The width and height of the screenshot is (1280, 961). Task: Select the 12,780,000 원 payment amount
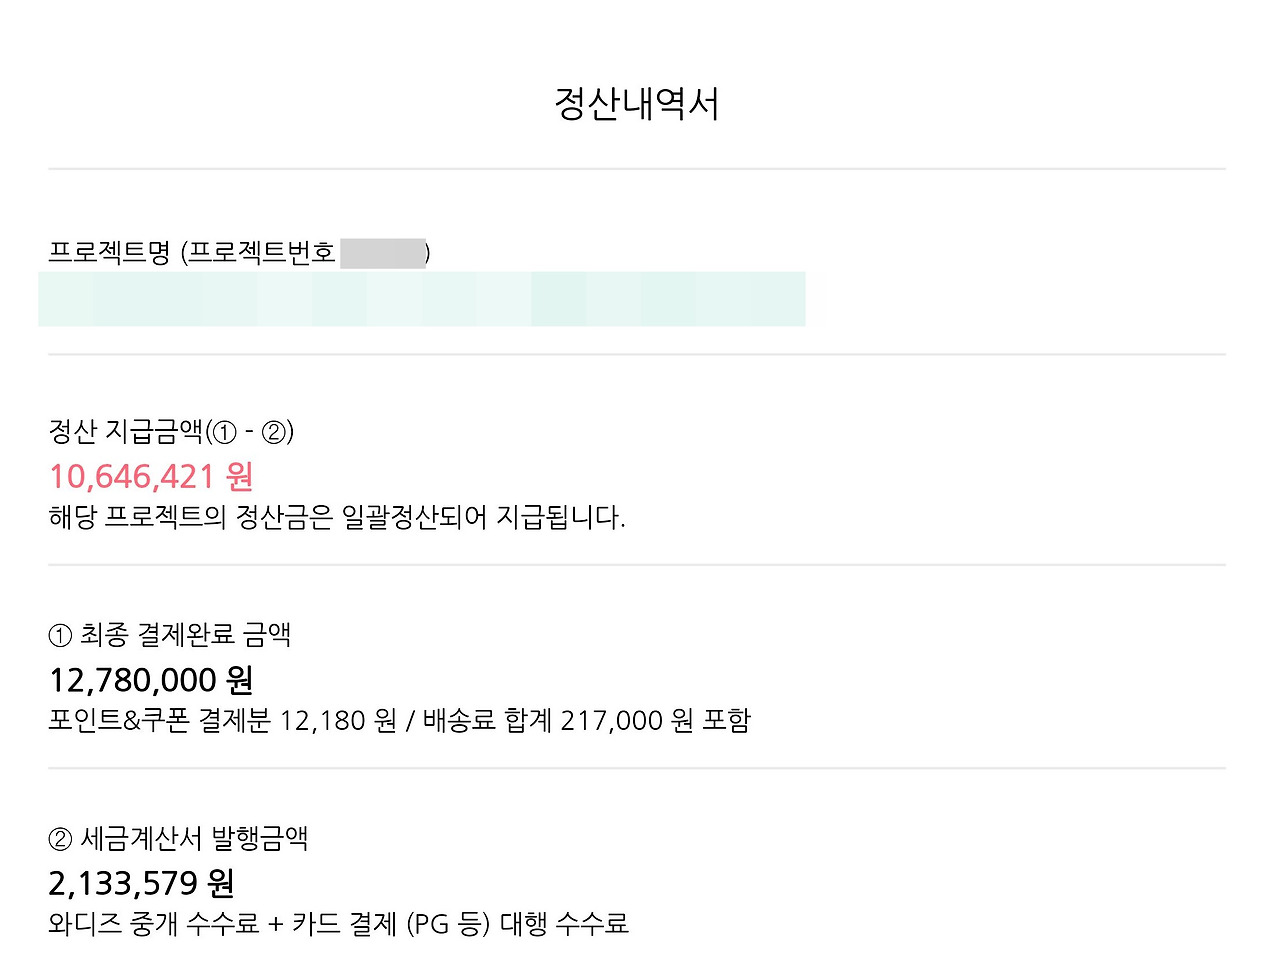[151, 681]
